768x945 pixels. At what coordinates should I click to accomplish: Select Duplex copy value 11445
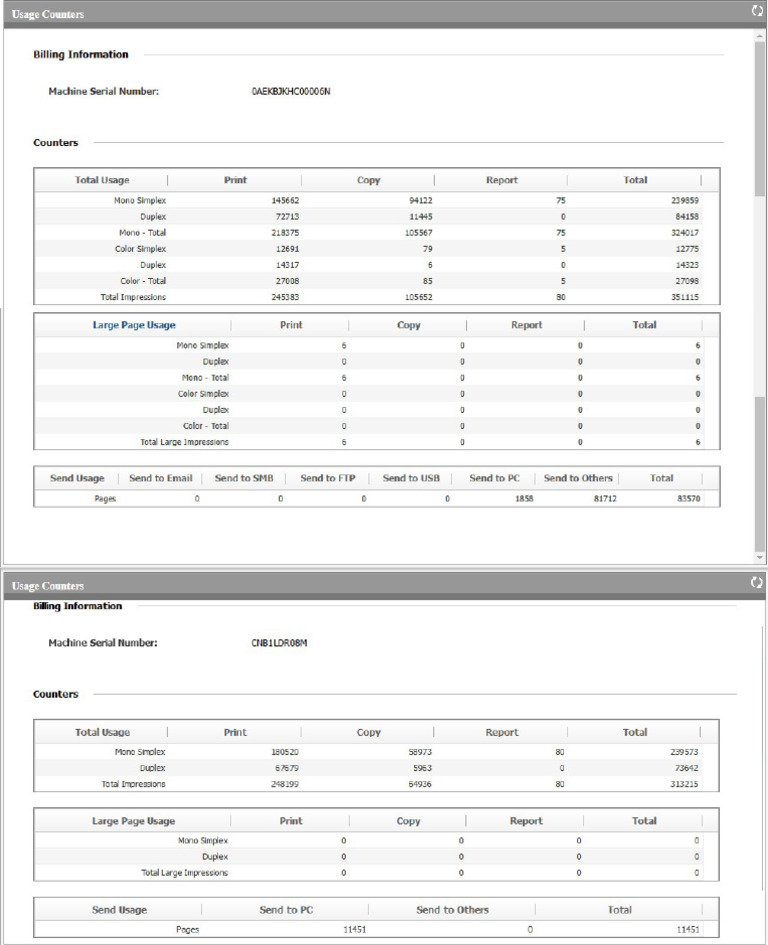coord(421,216)
